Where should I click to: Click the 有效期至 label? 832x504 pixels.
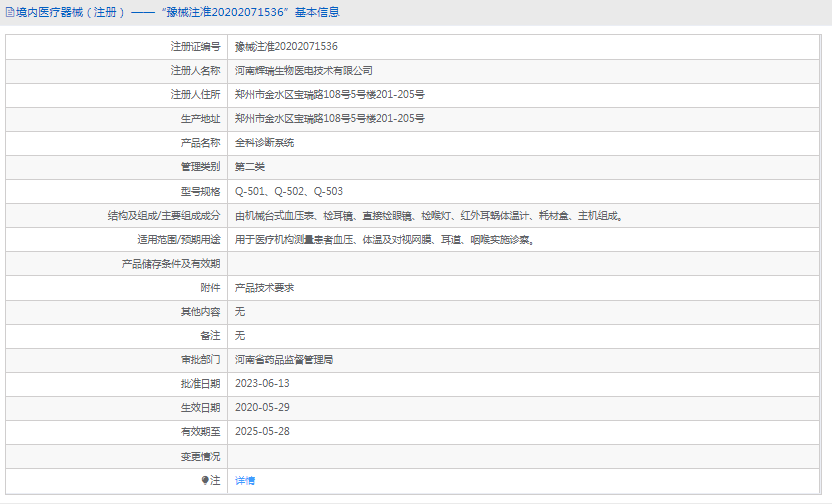tap(200, 431)
